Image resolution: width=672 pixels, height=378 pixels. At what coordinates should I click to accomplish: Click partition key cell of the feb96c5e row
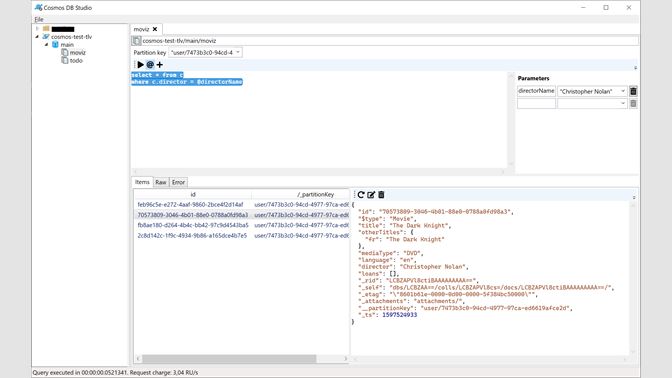tap(301, 205)
